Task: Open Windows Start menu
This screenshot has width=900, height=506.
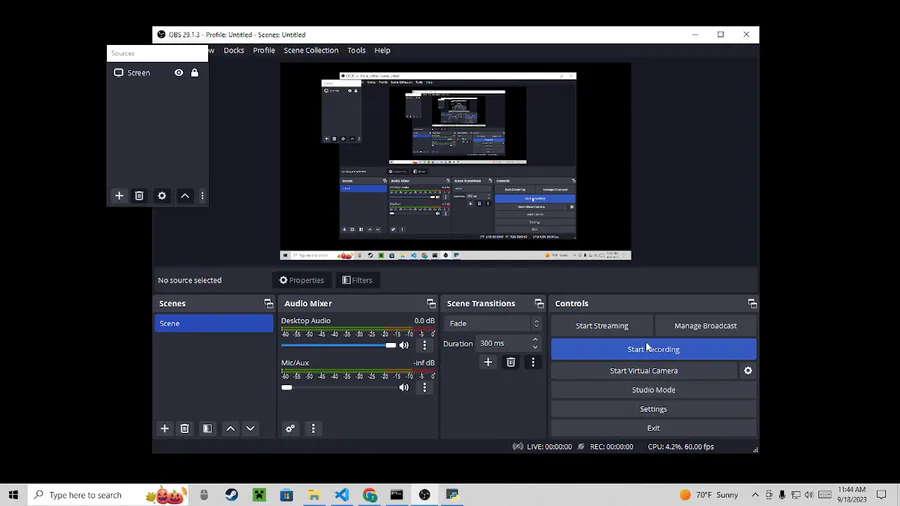Action: [13, 495]
